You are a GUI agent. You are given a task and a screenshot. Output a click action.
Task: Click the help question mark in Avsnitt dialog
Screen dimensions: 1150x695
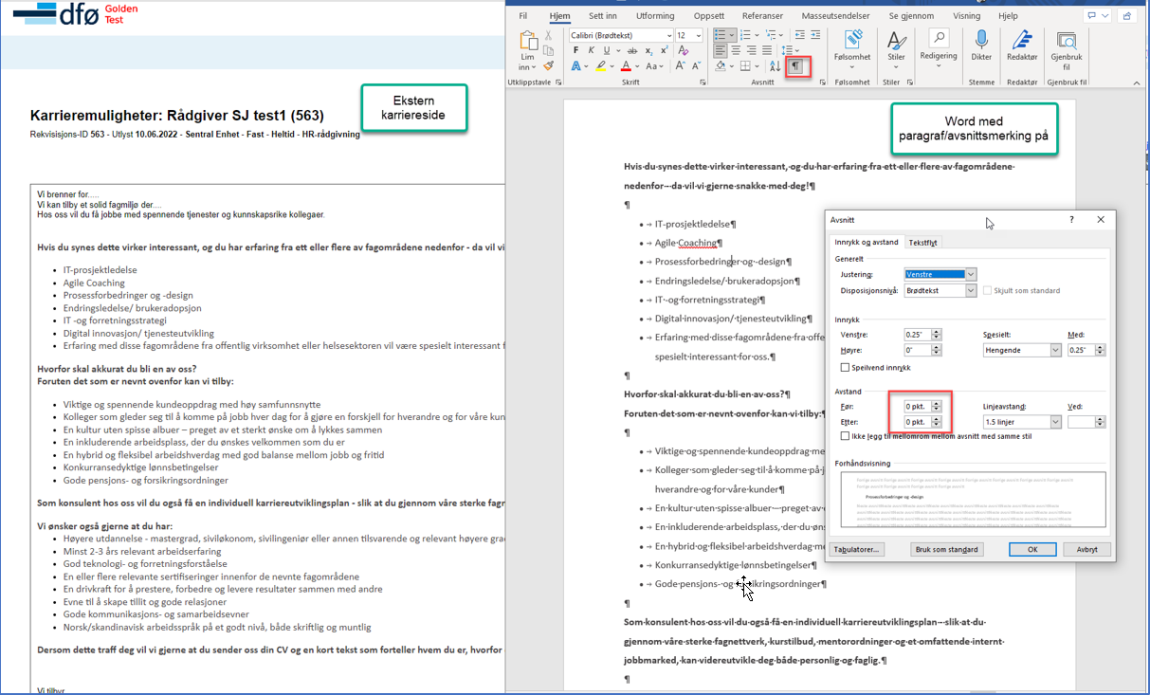pos(1072,219)
